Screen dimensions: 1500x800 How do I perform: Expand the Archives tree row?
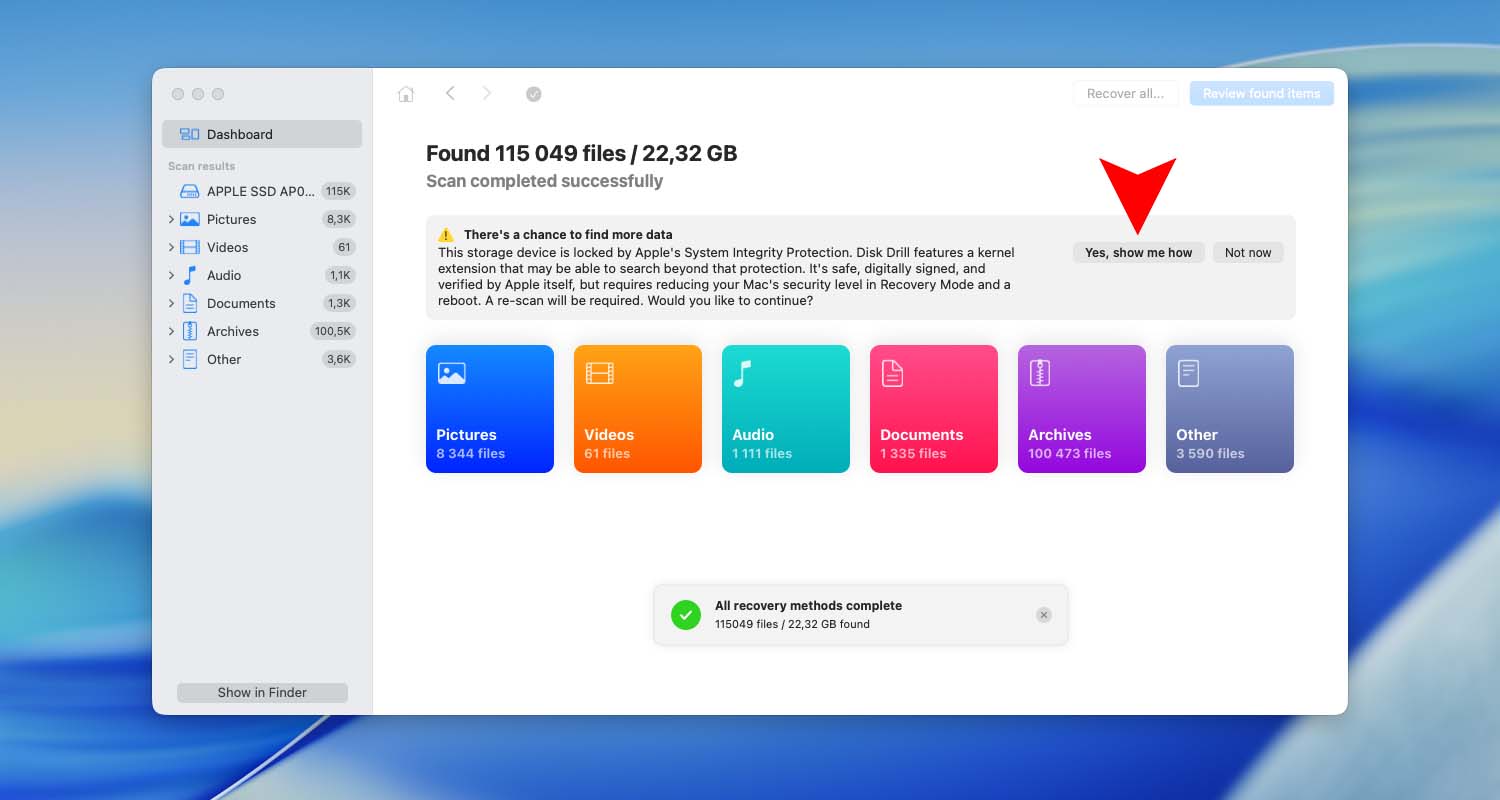pos(171,331)
